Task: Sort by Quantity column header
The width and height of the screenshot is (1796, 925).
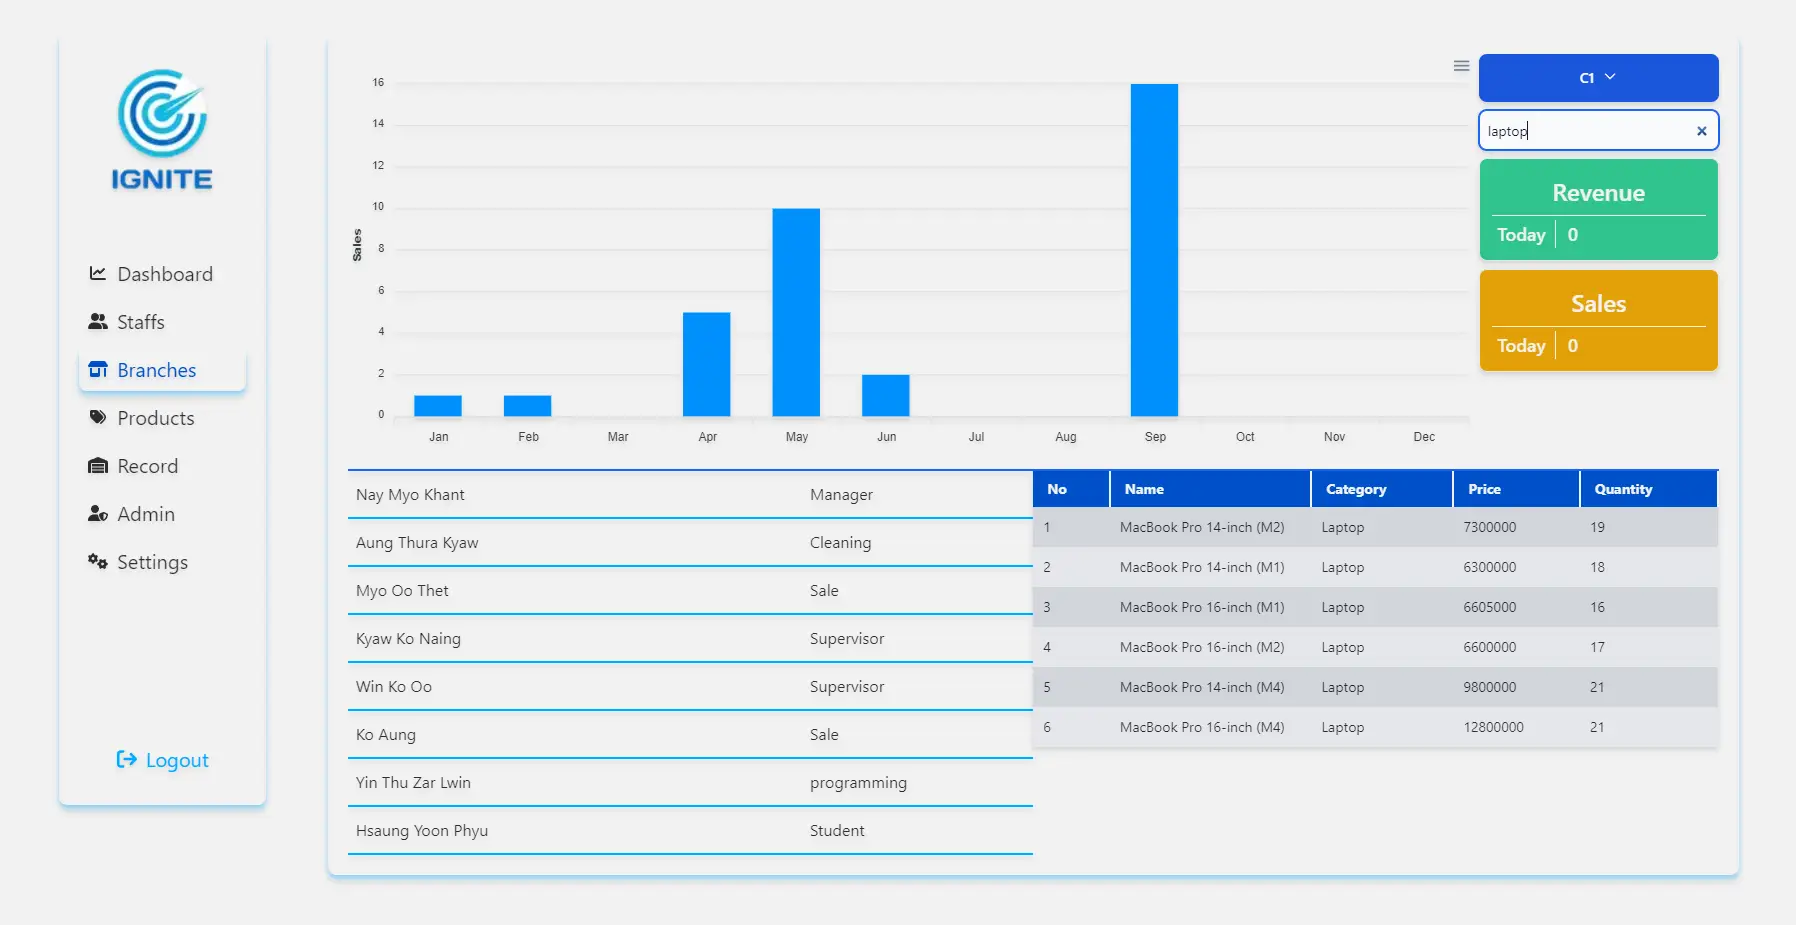Action: (x=1623, y=489)
